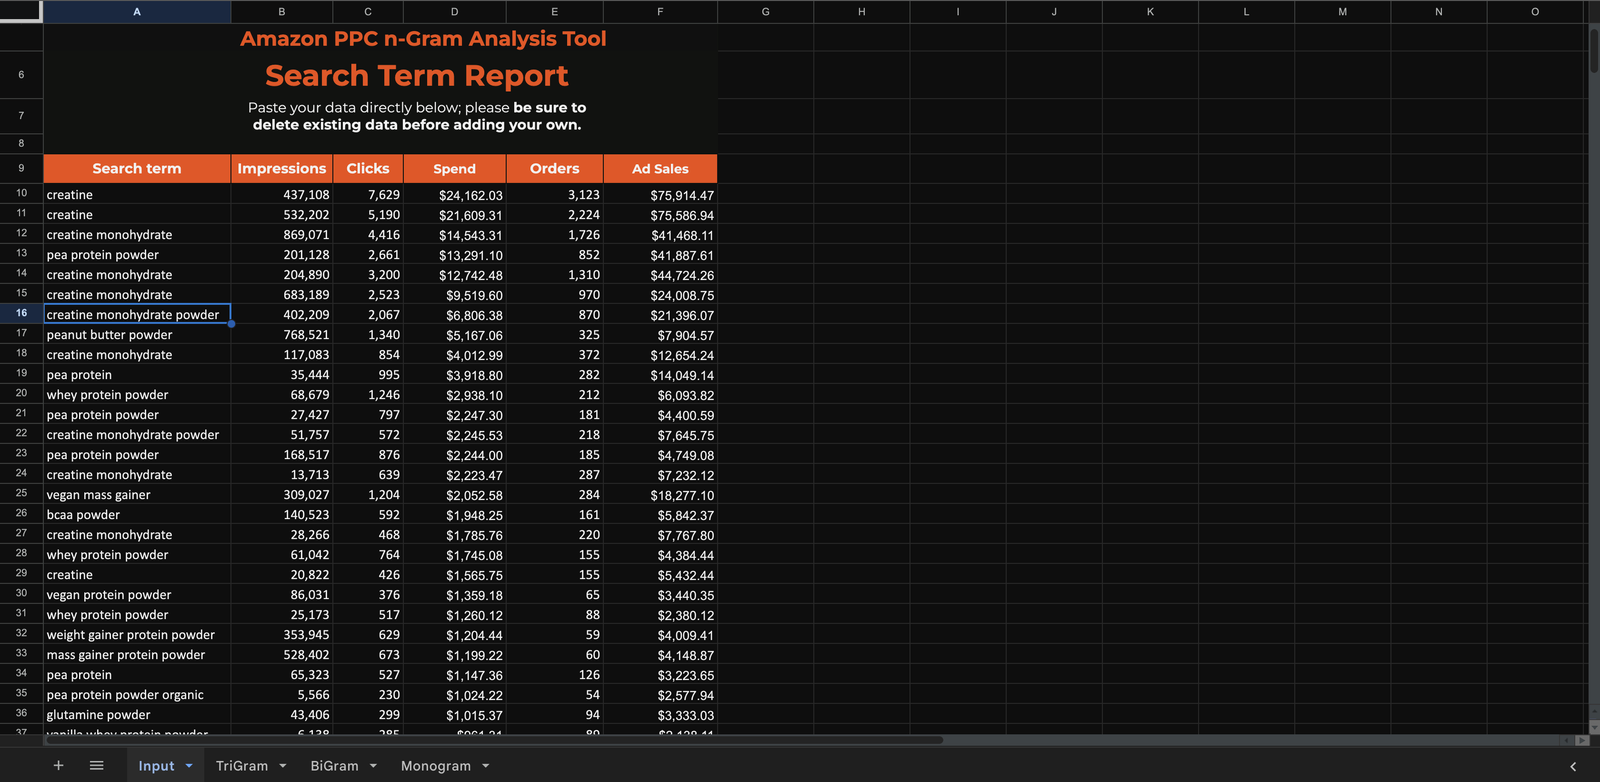This screenshot has height=782, width=1600.
Task: Select column A header
Action: (137, 12)
